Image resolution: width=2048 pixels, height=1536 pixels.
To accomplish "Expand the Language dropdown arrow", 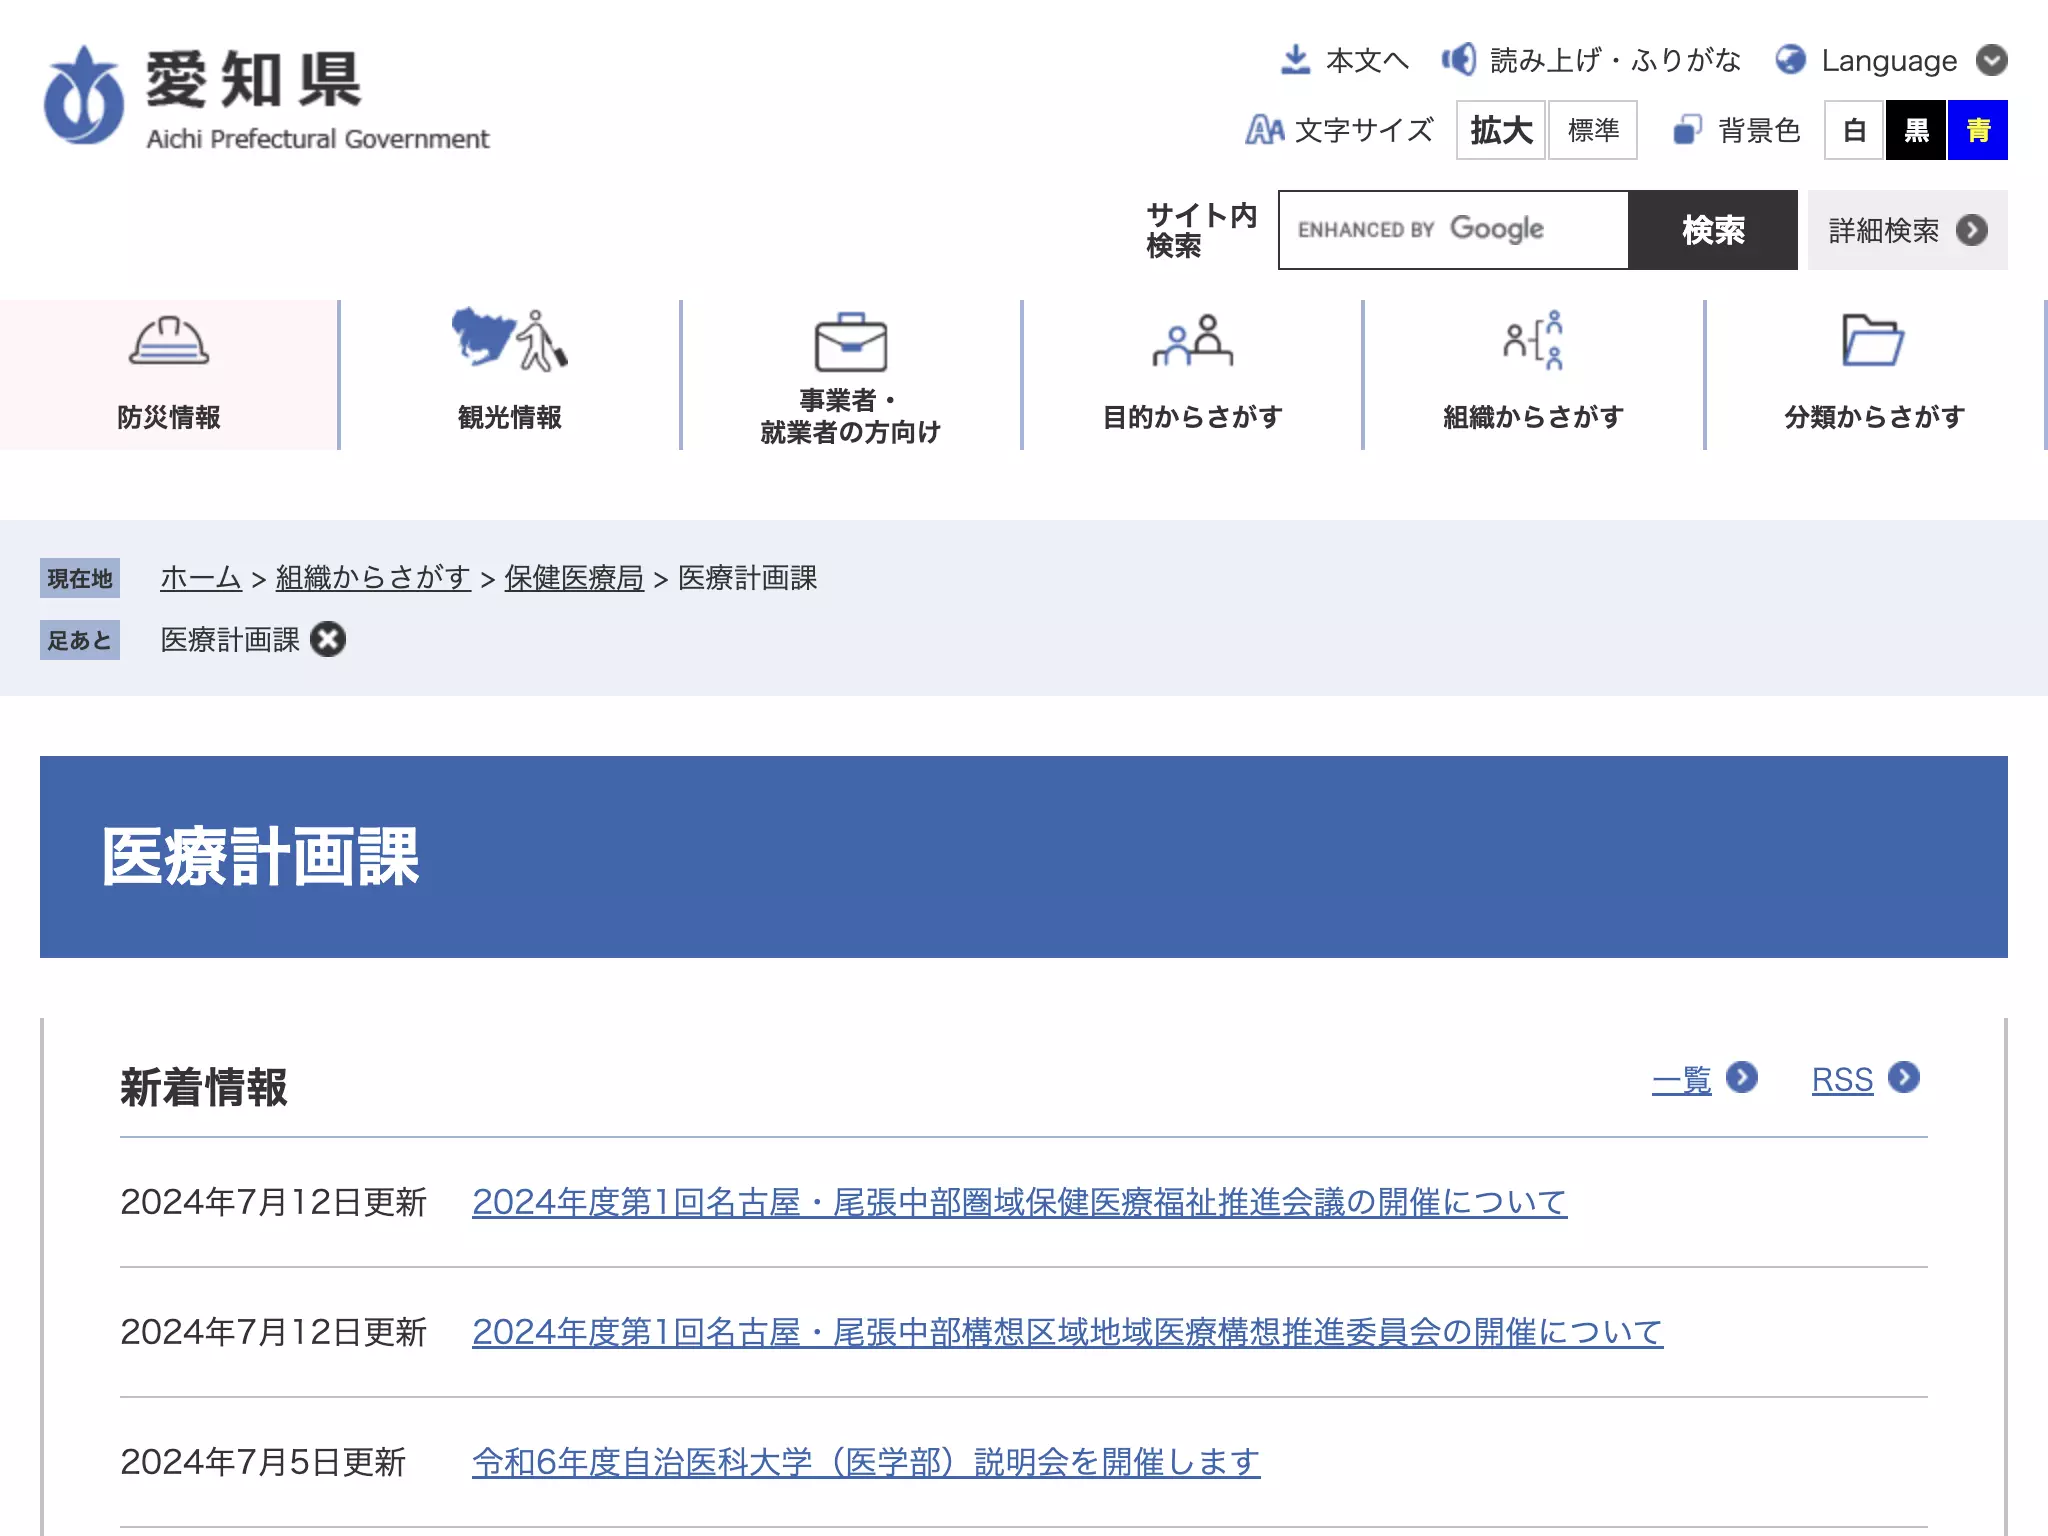I will click(1991, 60).
